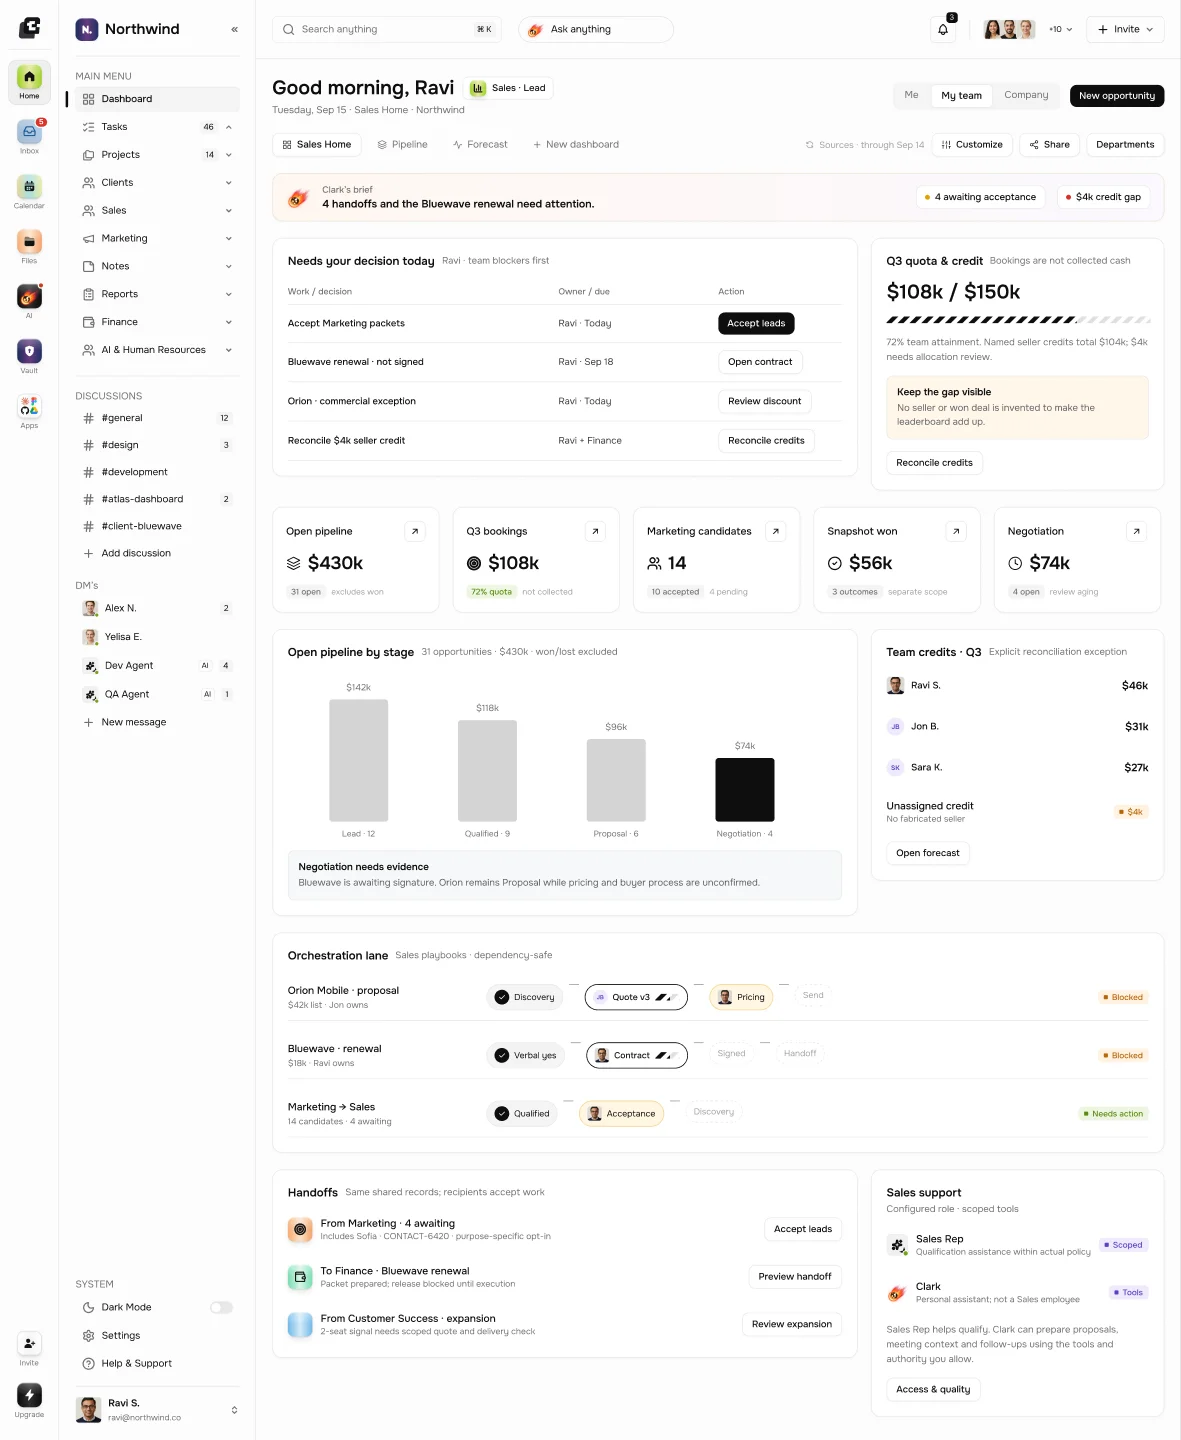Open Home in the left app rail

tap(29, 82)
